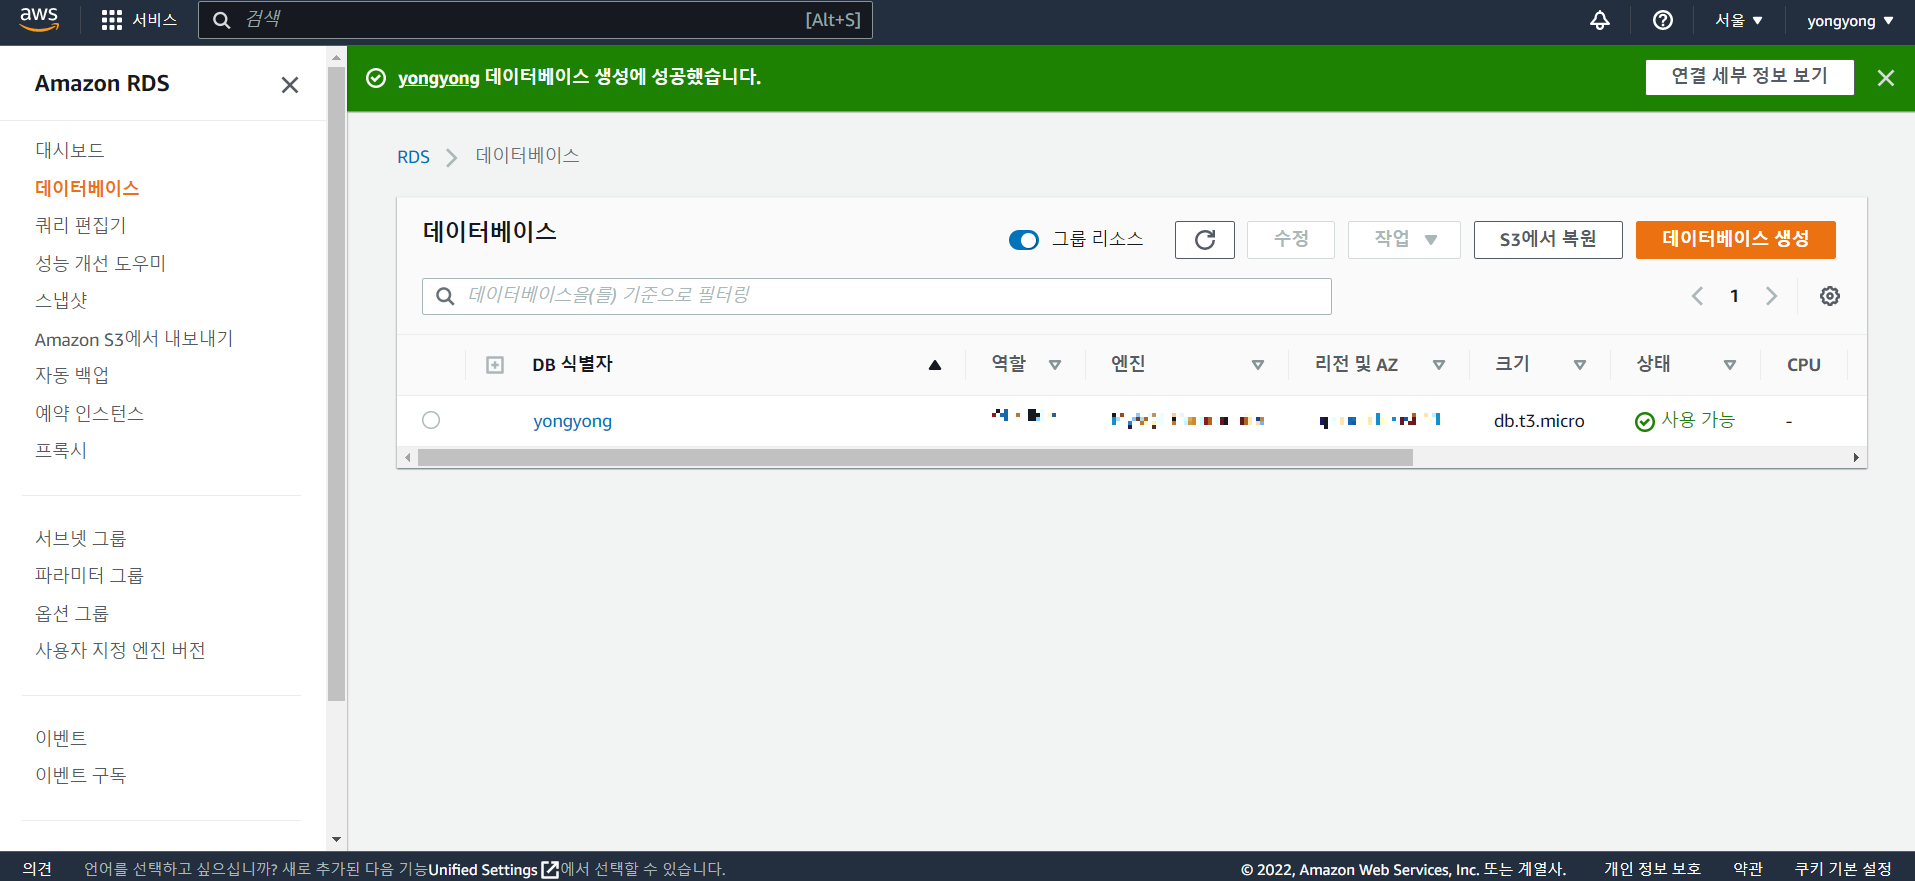Expand all rows plus icon in header
This screenshot has width=1915, height=881.
pos(495,365)
